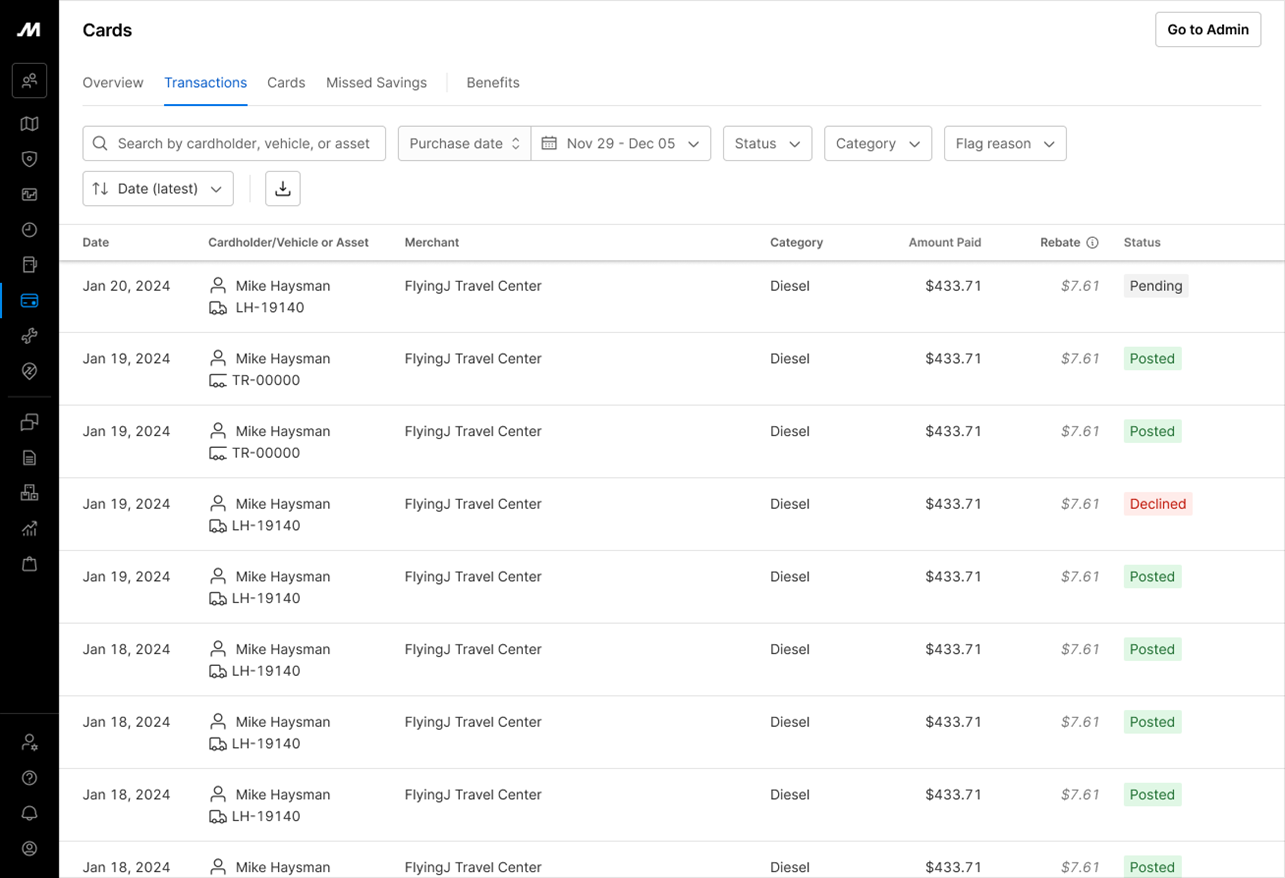Switch to the Missed Savings tab
This screenshot has width=1285, height=878.
coord(376,82)
